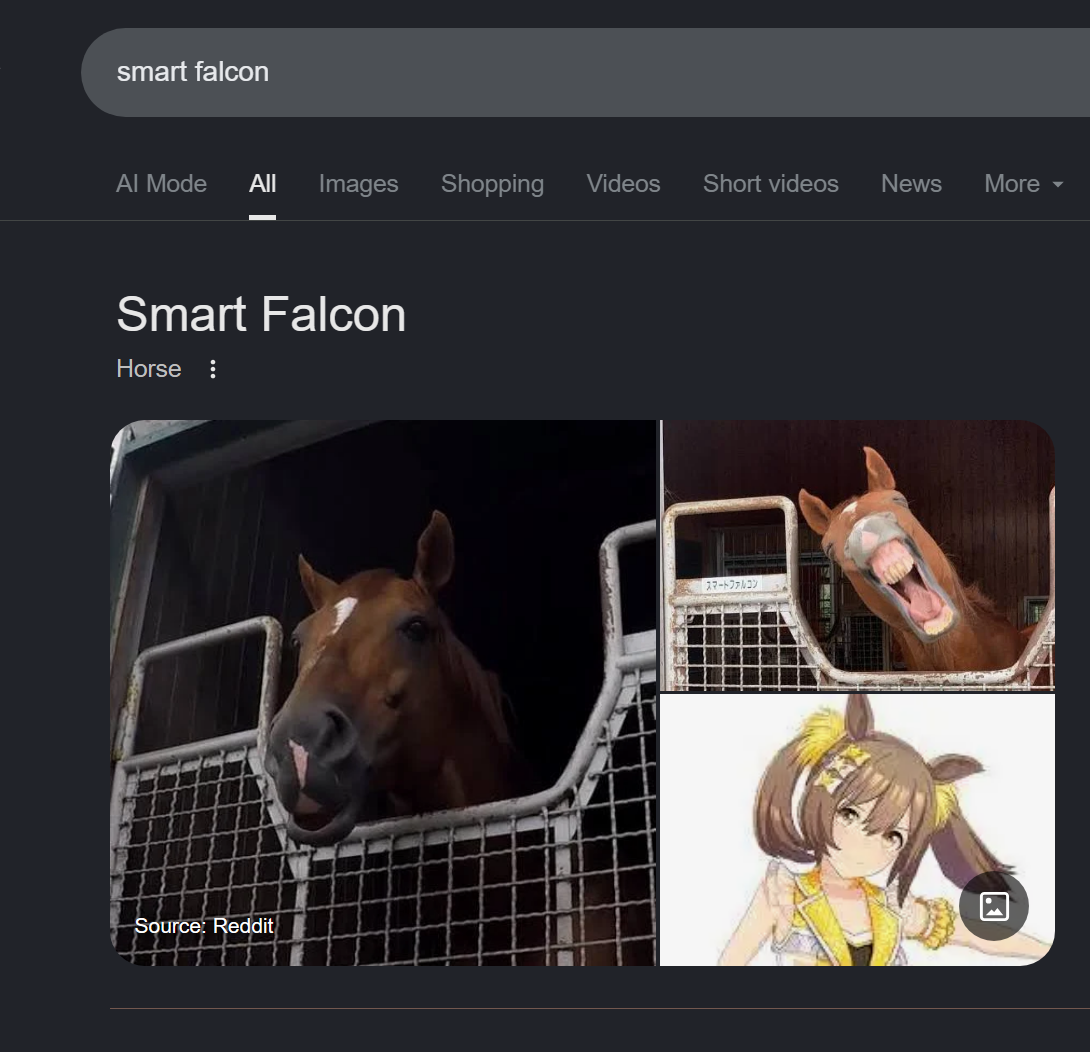Select the All results tab
Screen dimensions: 1090x1052
coord(263,184)
